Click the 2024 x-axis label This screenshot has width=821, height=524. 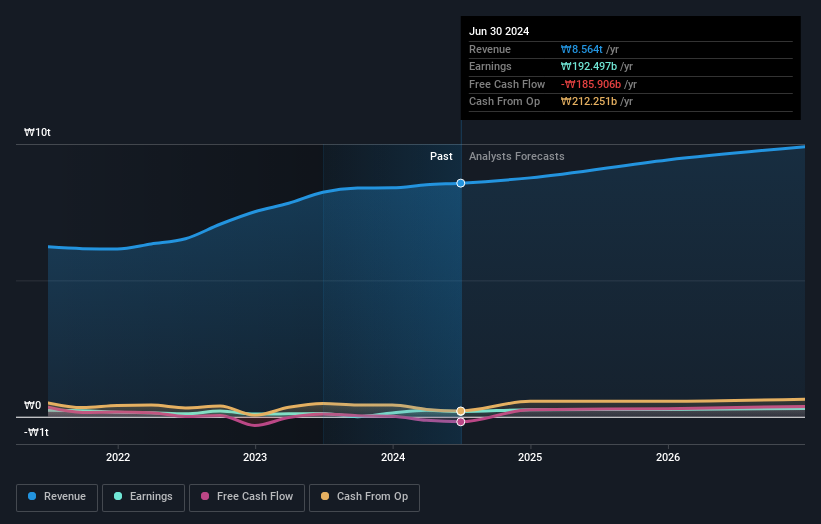point(393,457)
